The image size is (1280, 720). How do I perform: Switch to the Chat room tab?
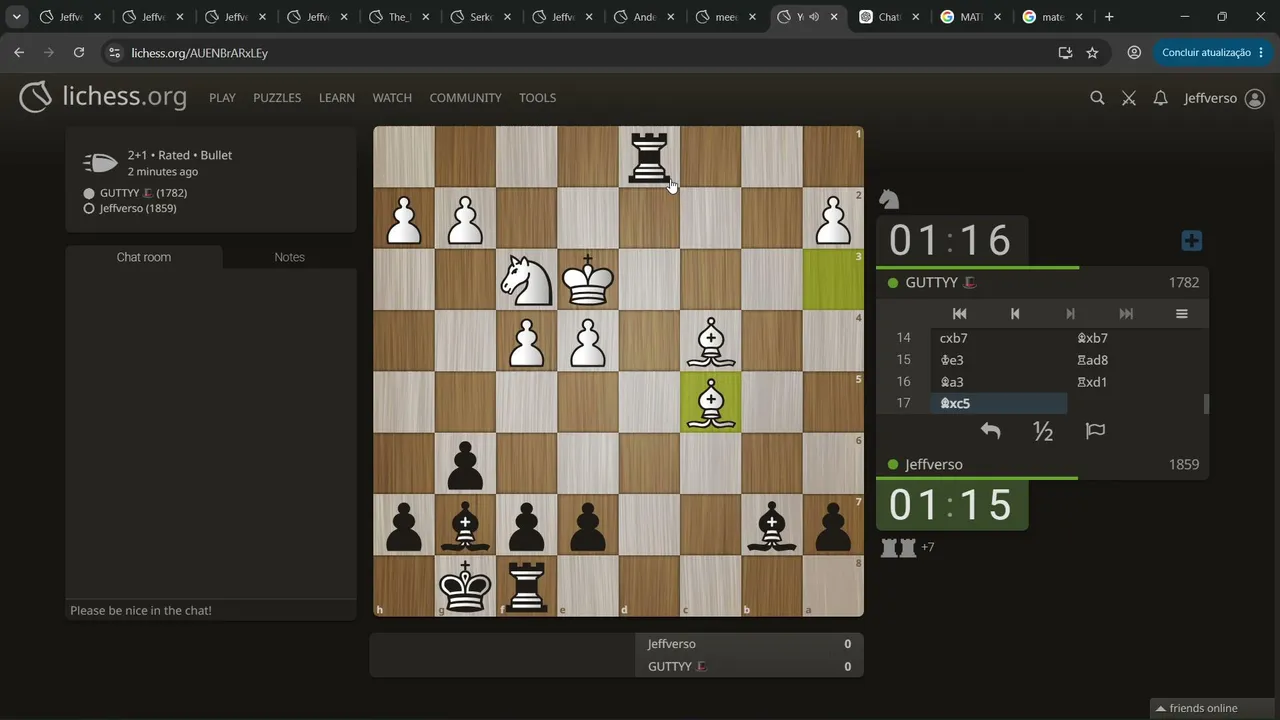(x=144, y=257)
